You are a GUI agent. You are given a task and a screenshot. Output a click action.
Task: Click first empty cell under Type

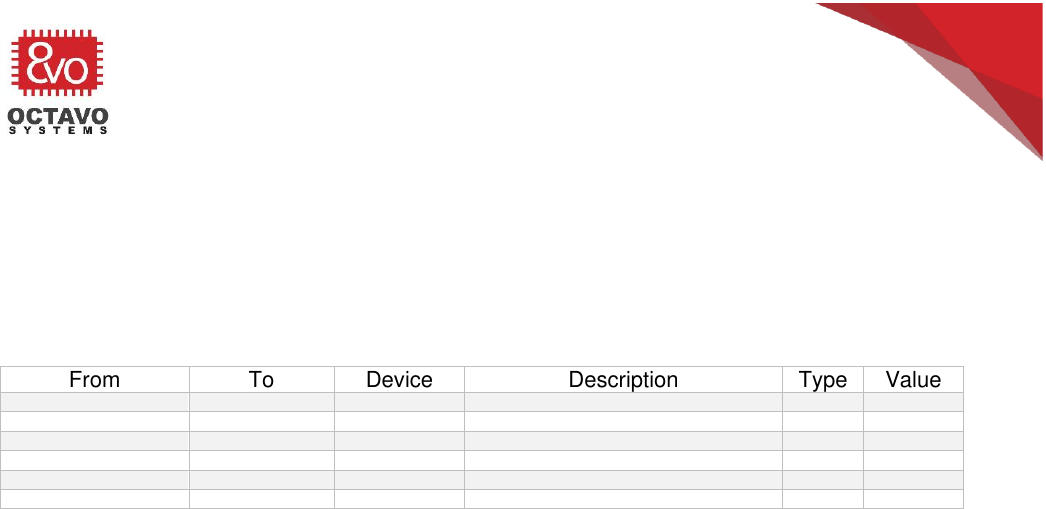823,402
